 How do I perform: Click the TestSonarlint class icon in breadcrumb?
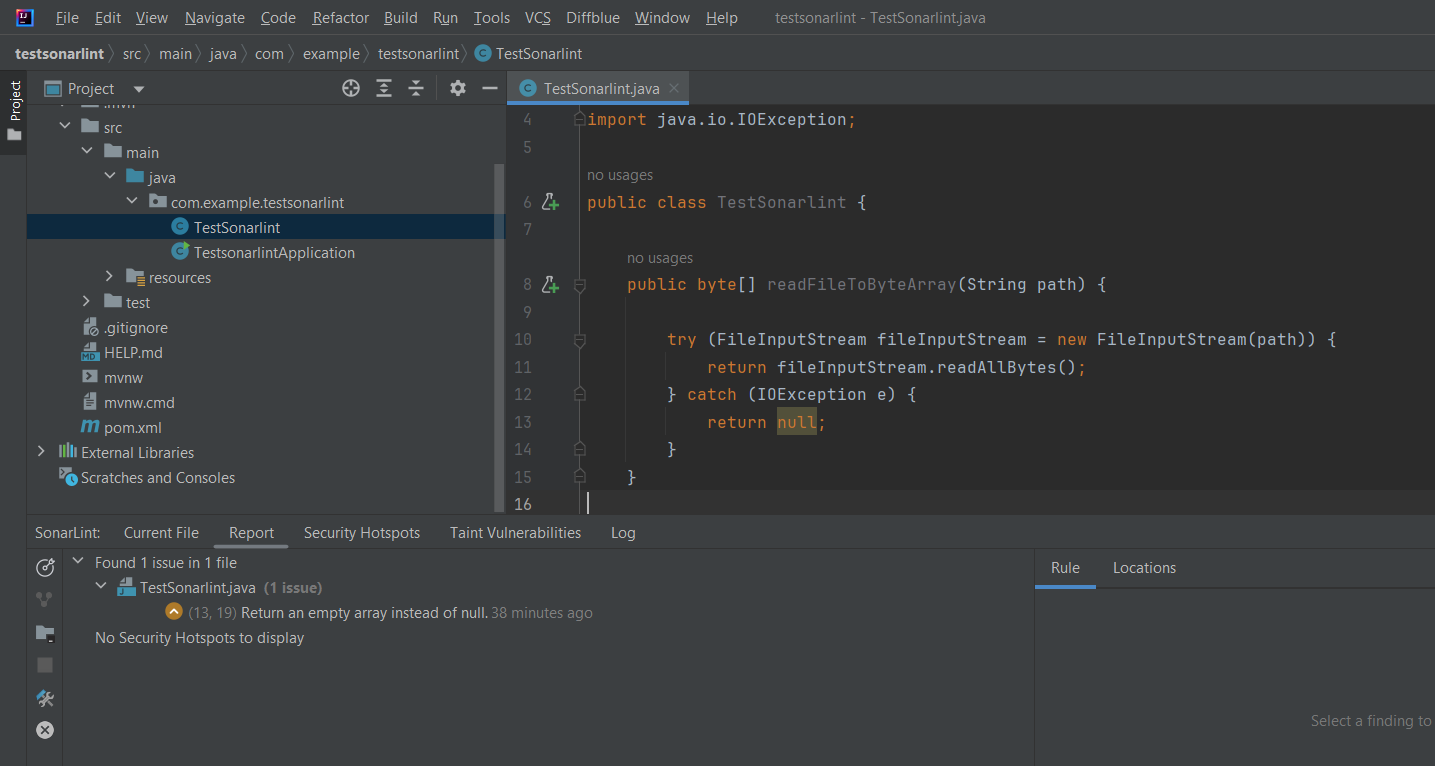[483, 54]
